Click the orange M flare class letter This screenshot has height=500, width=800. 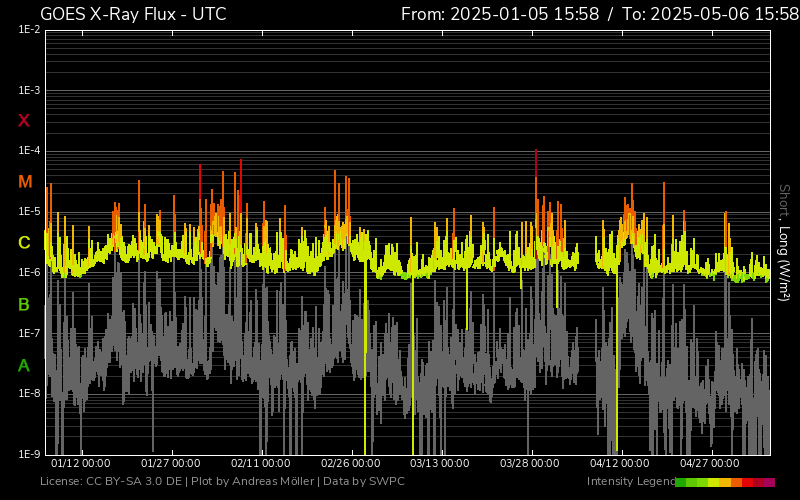click(25, 182)
